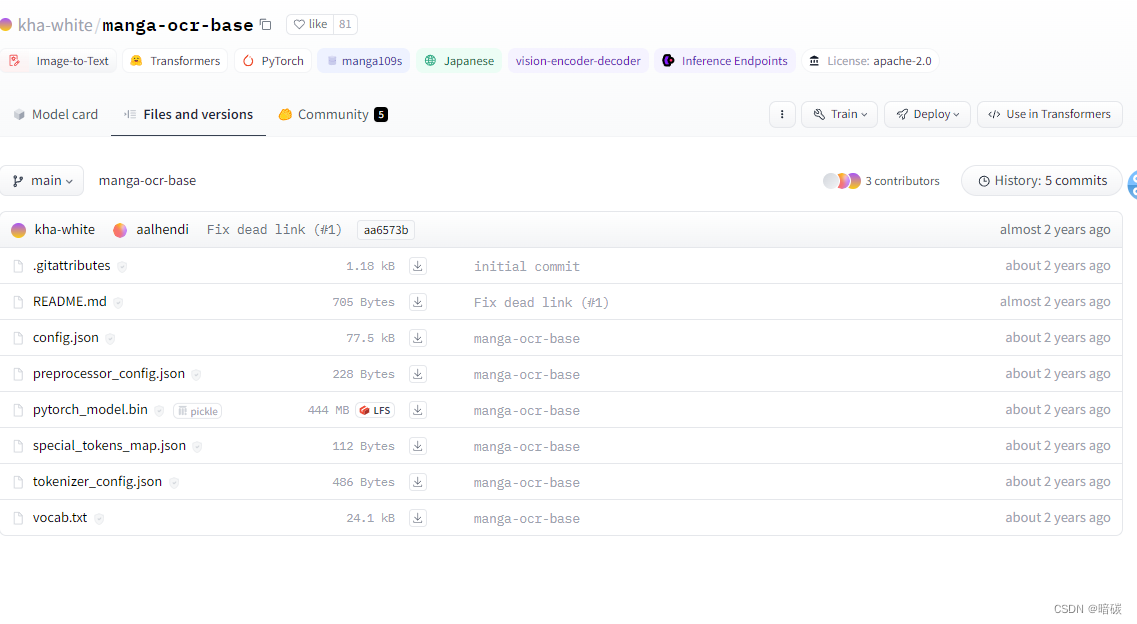This screenshot has height=624, width=1137.
Task: Open the config.json file
Action: 65,338
